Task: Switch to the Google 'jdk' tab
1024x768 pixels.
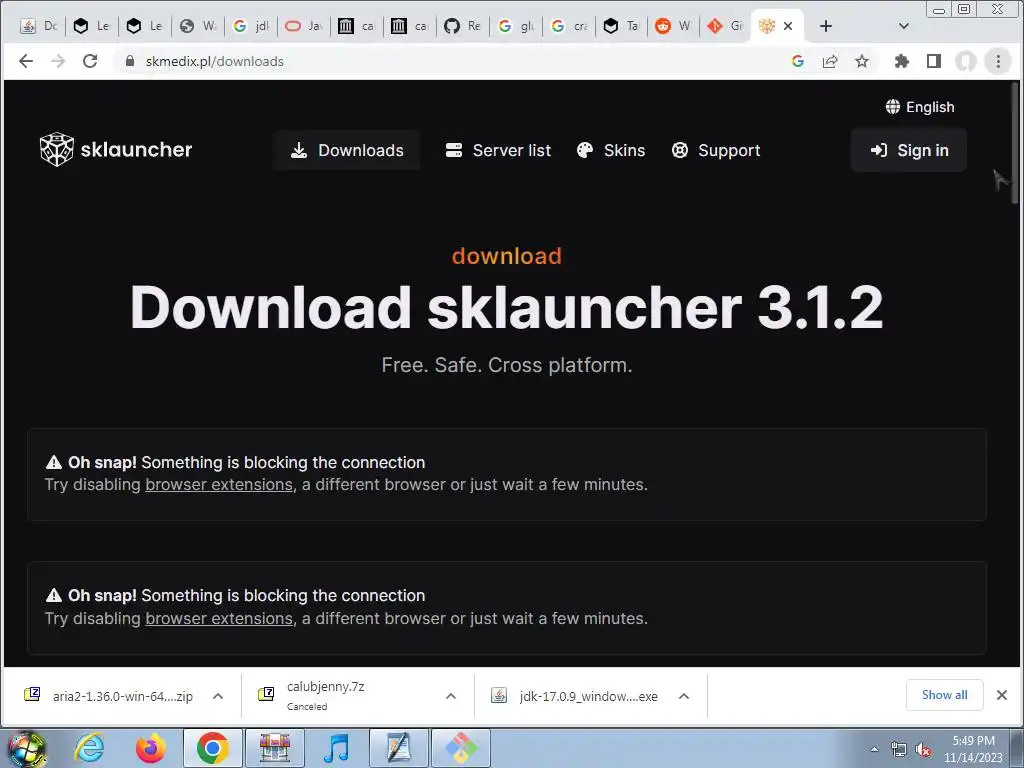Action: pyautogui.click(x=251, y=26)
